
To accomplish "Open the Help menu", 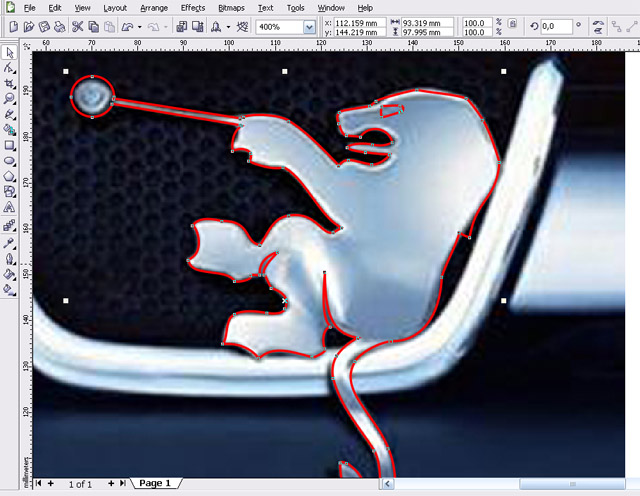I will point(365,8).
